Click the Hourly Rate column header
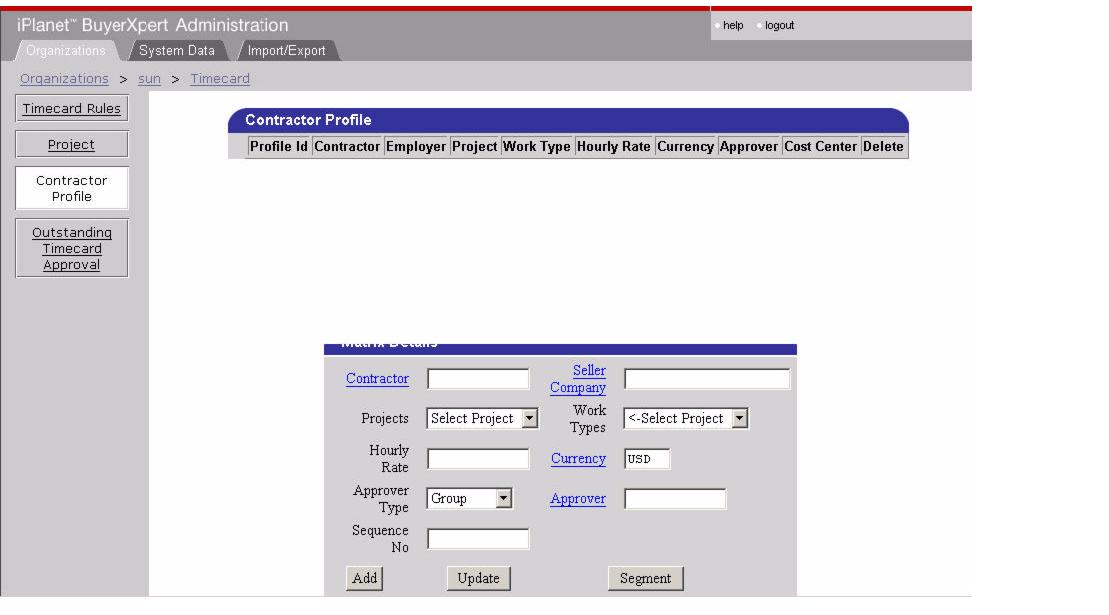1109x615 pixels. [613, 146]
